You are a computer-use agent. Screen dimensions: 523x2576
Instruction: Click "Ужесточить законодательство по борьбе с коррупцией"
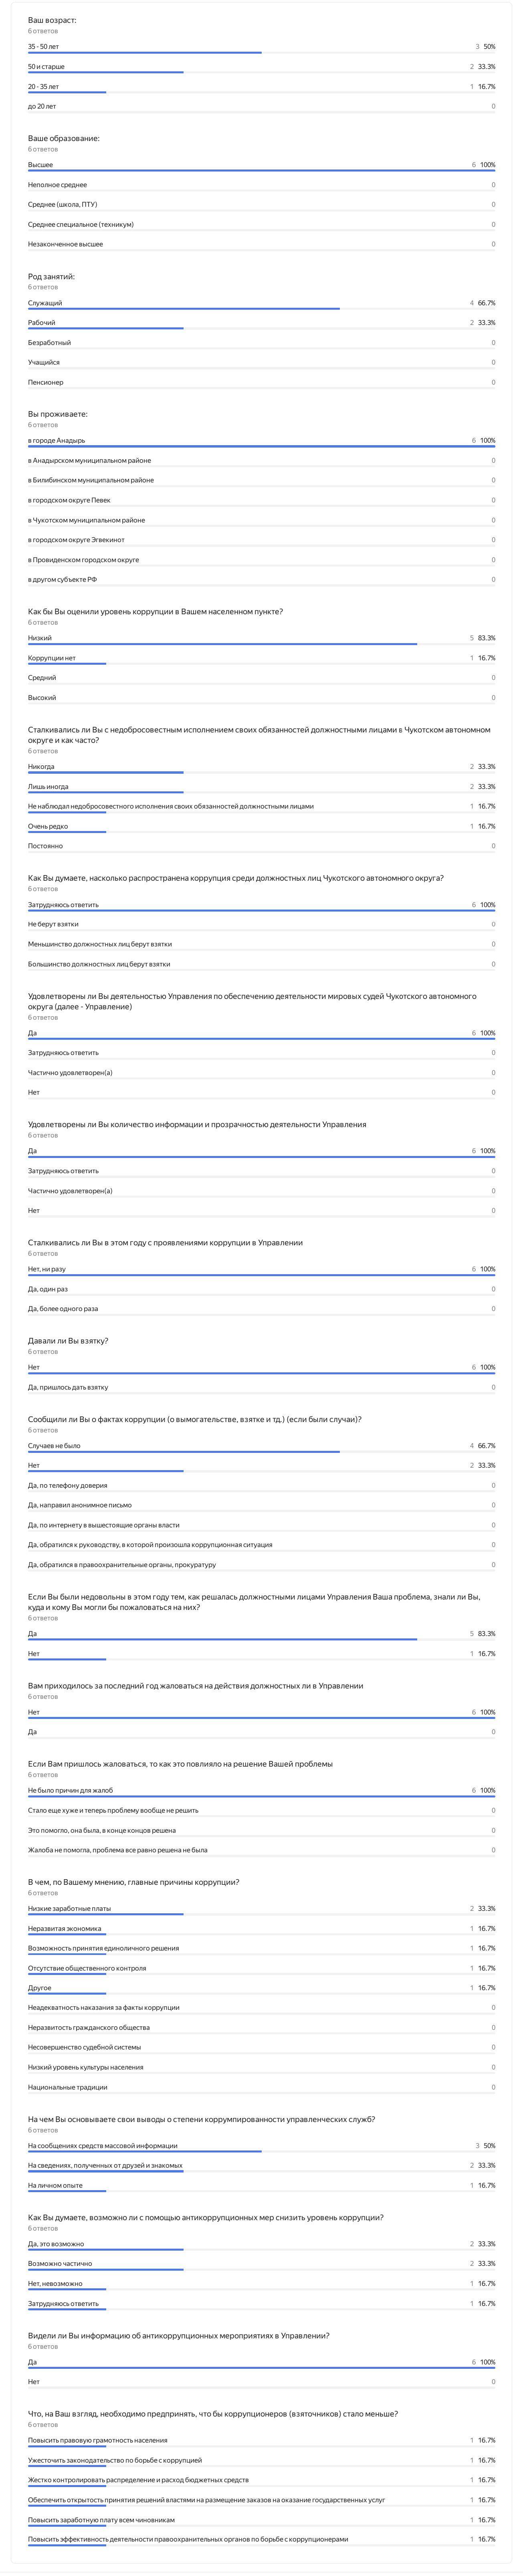click(x=115, y=2460)
